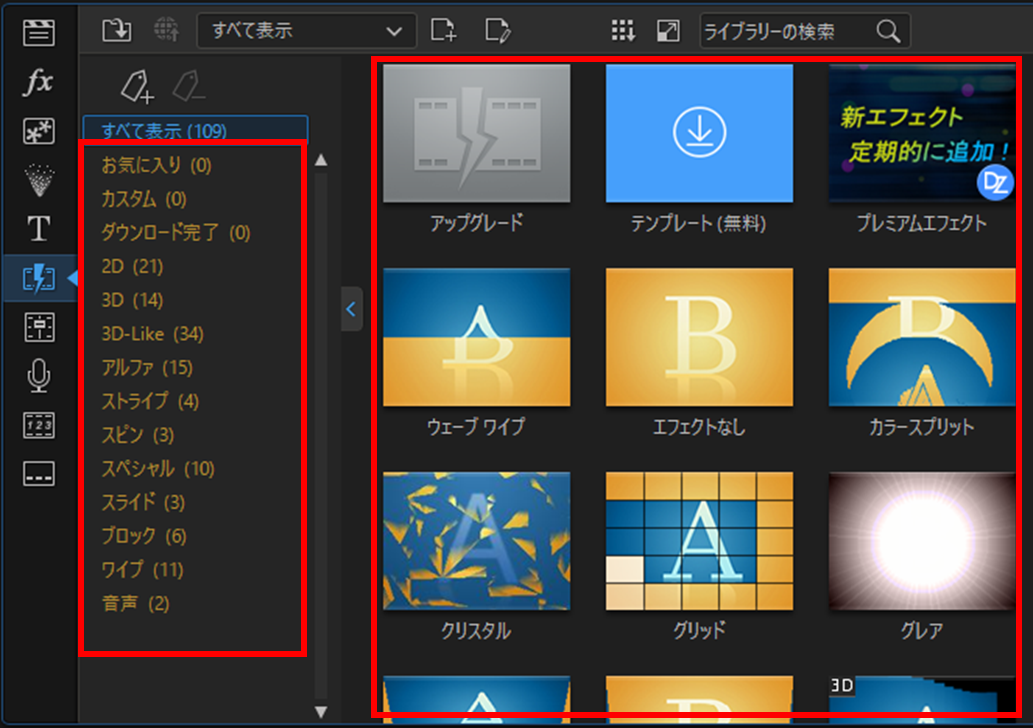Select the ブロック (6) category
This screenshot has height=728, width=1033.
(144, 536)
